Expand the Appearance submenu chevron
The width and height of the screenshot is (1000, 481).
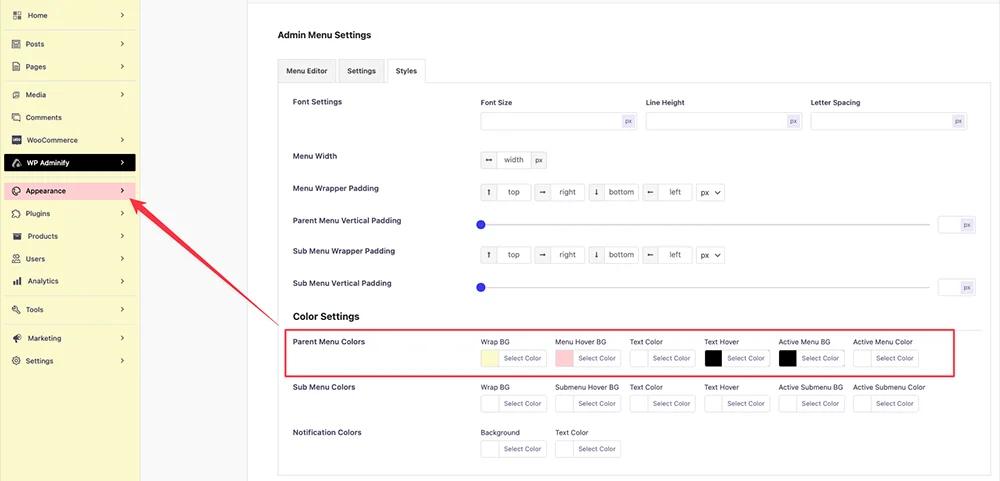click(122, 191)
